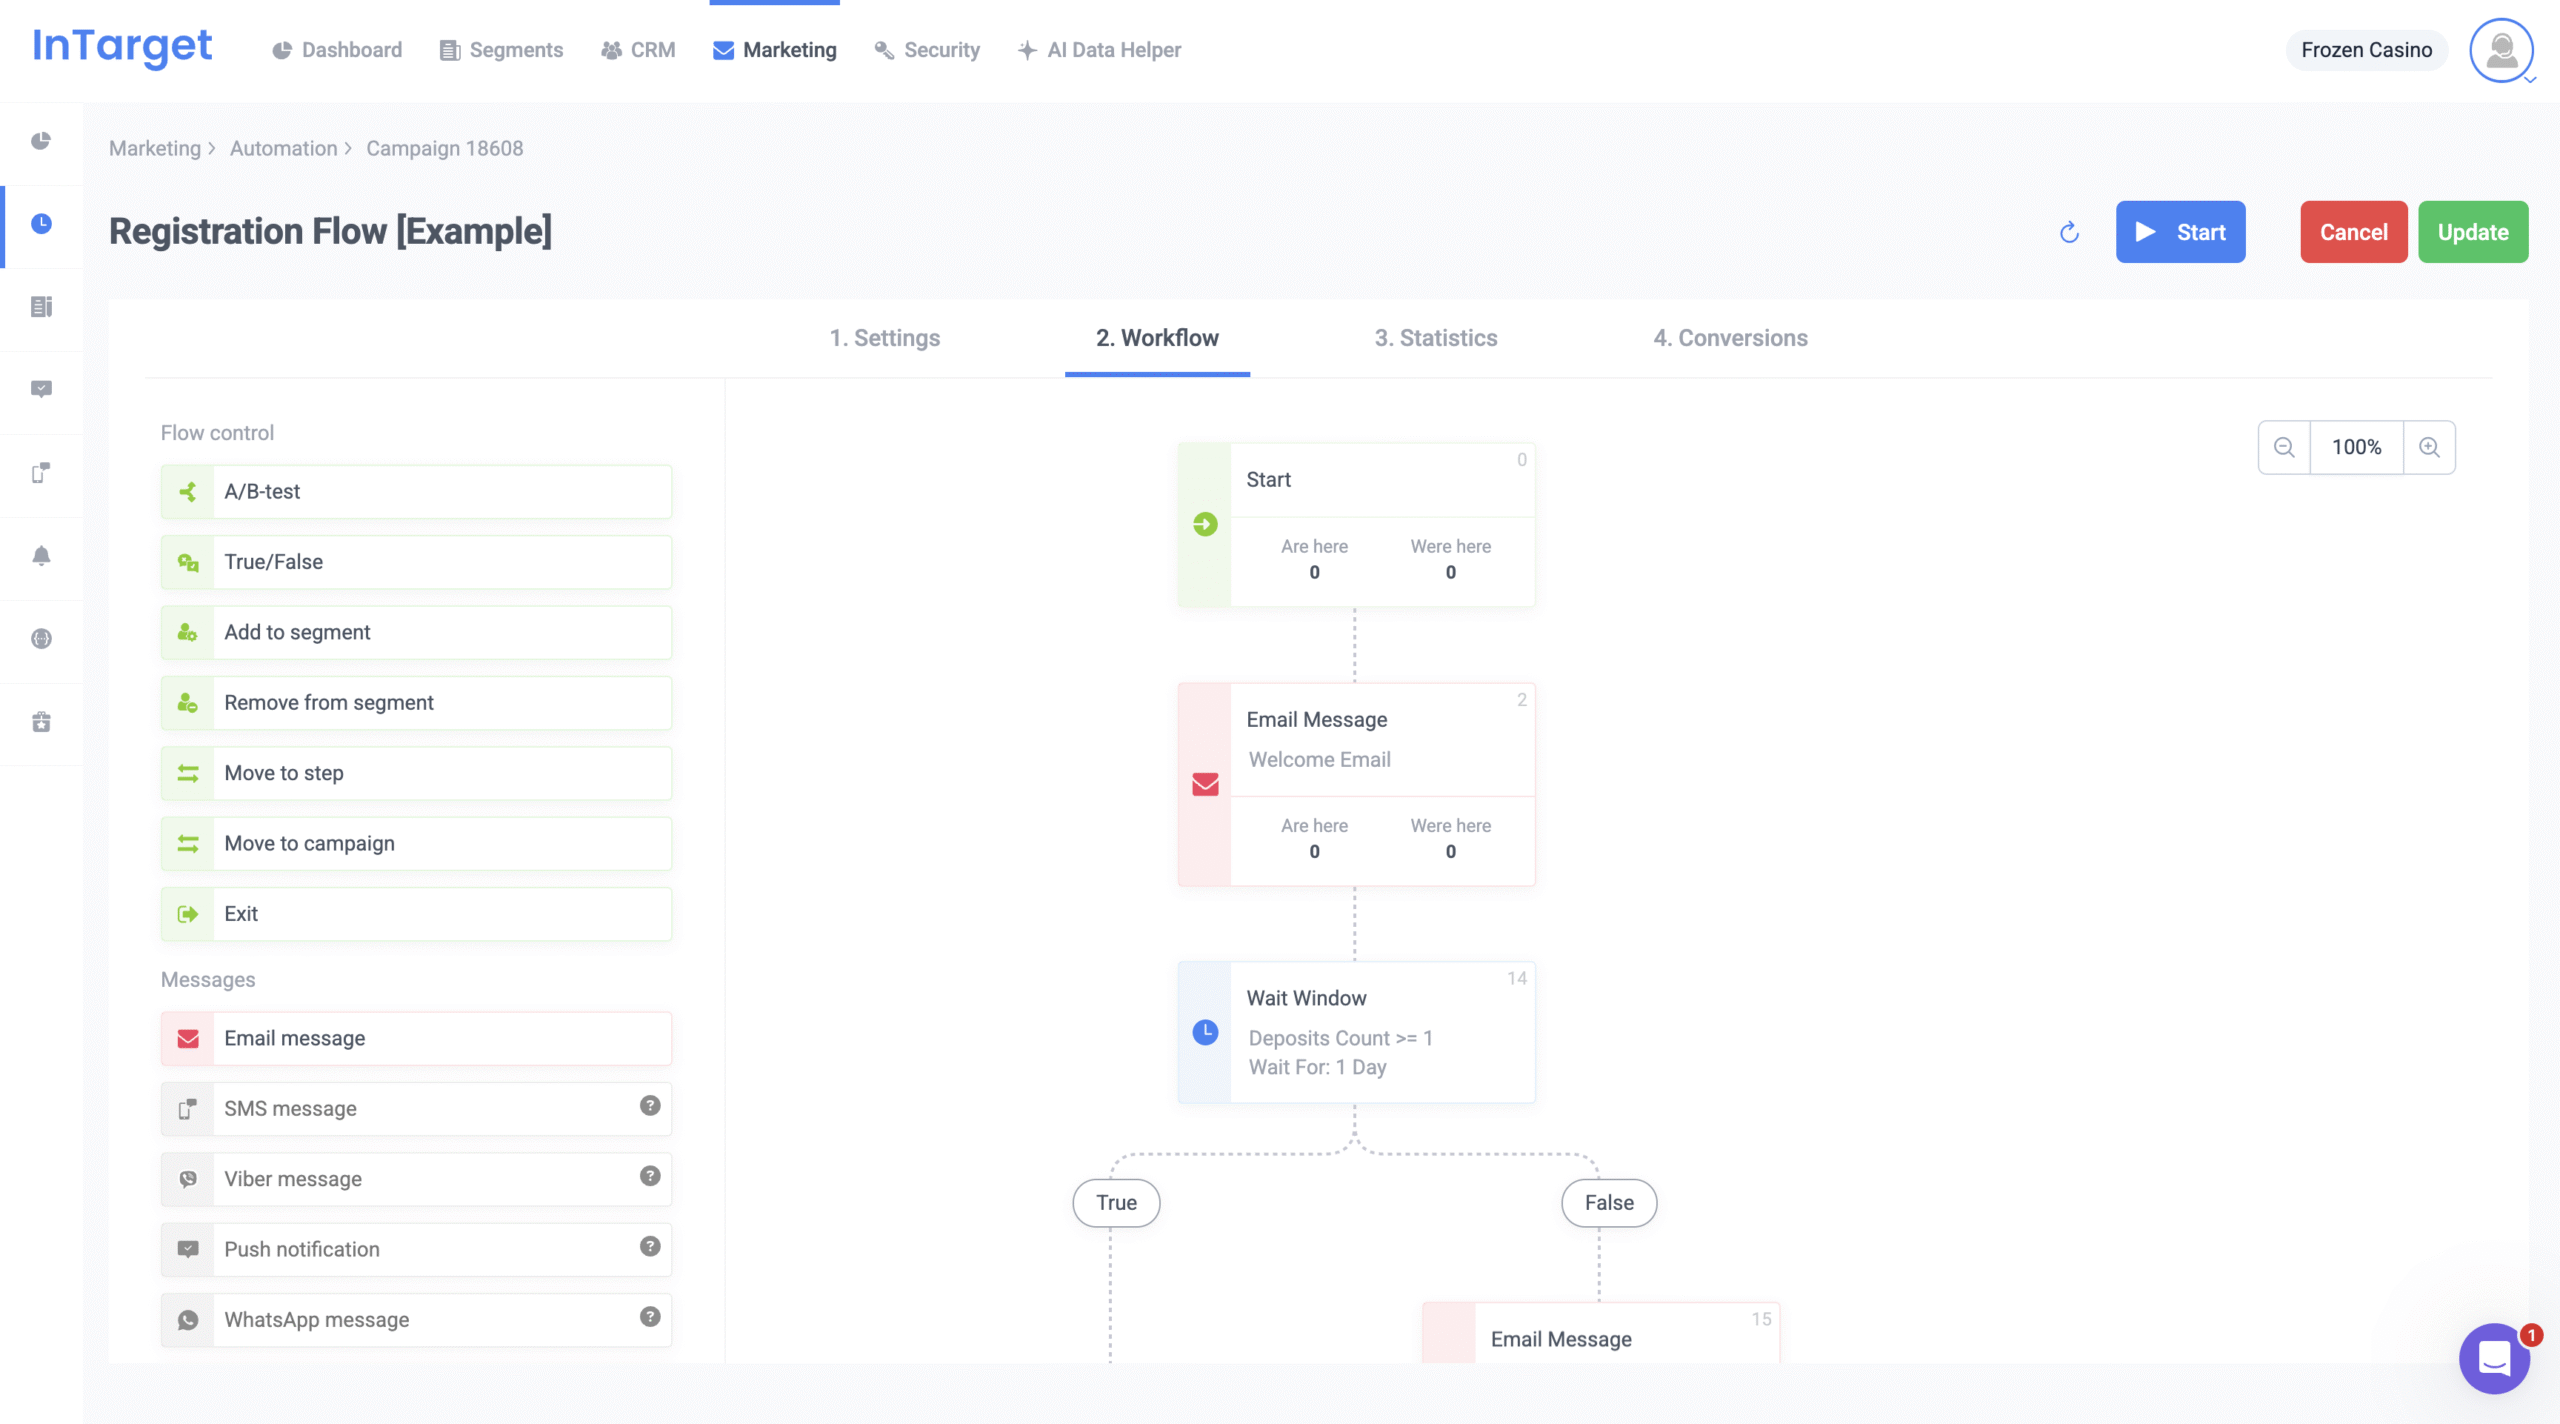
Task: Click the Automation breadcrumb link
Action: (284, 148)
